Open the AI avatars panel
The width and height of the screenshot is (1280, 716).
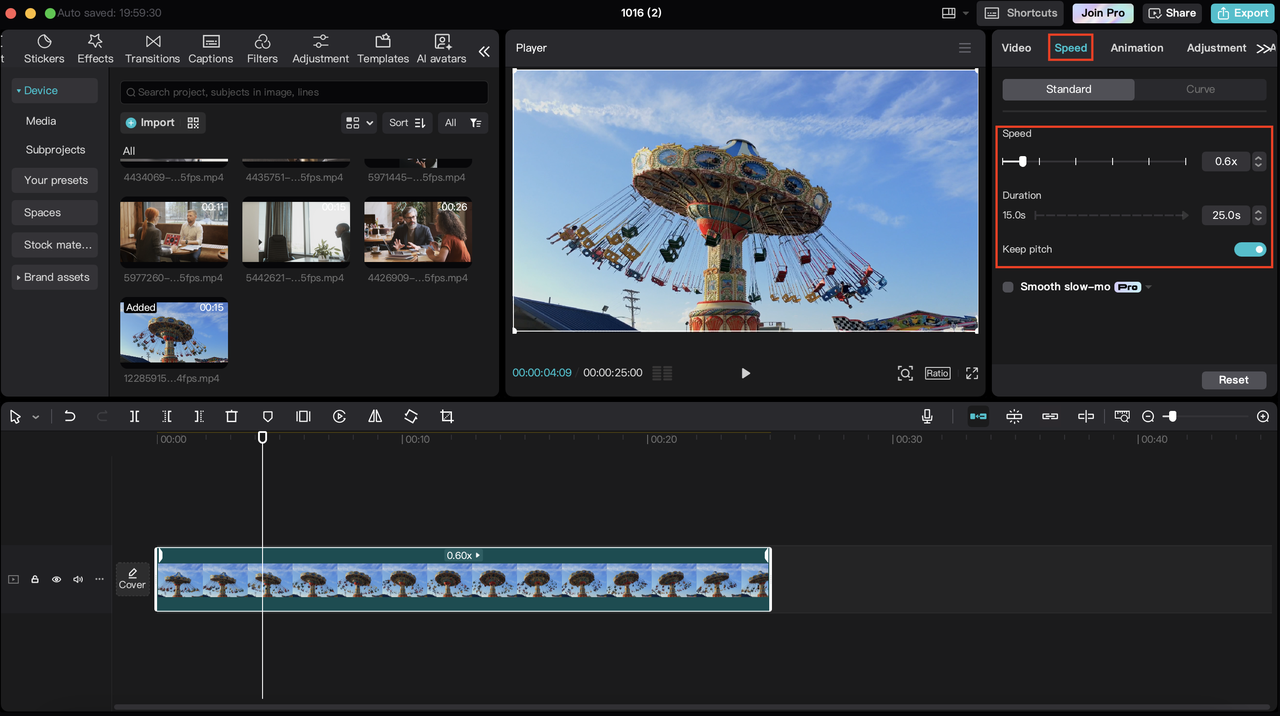[441, 48]
